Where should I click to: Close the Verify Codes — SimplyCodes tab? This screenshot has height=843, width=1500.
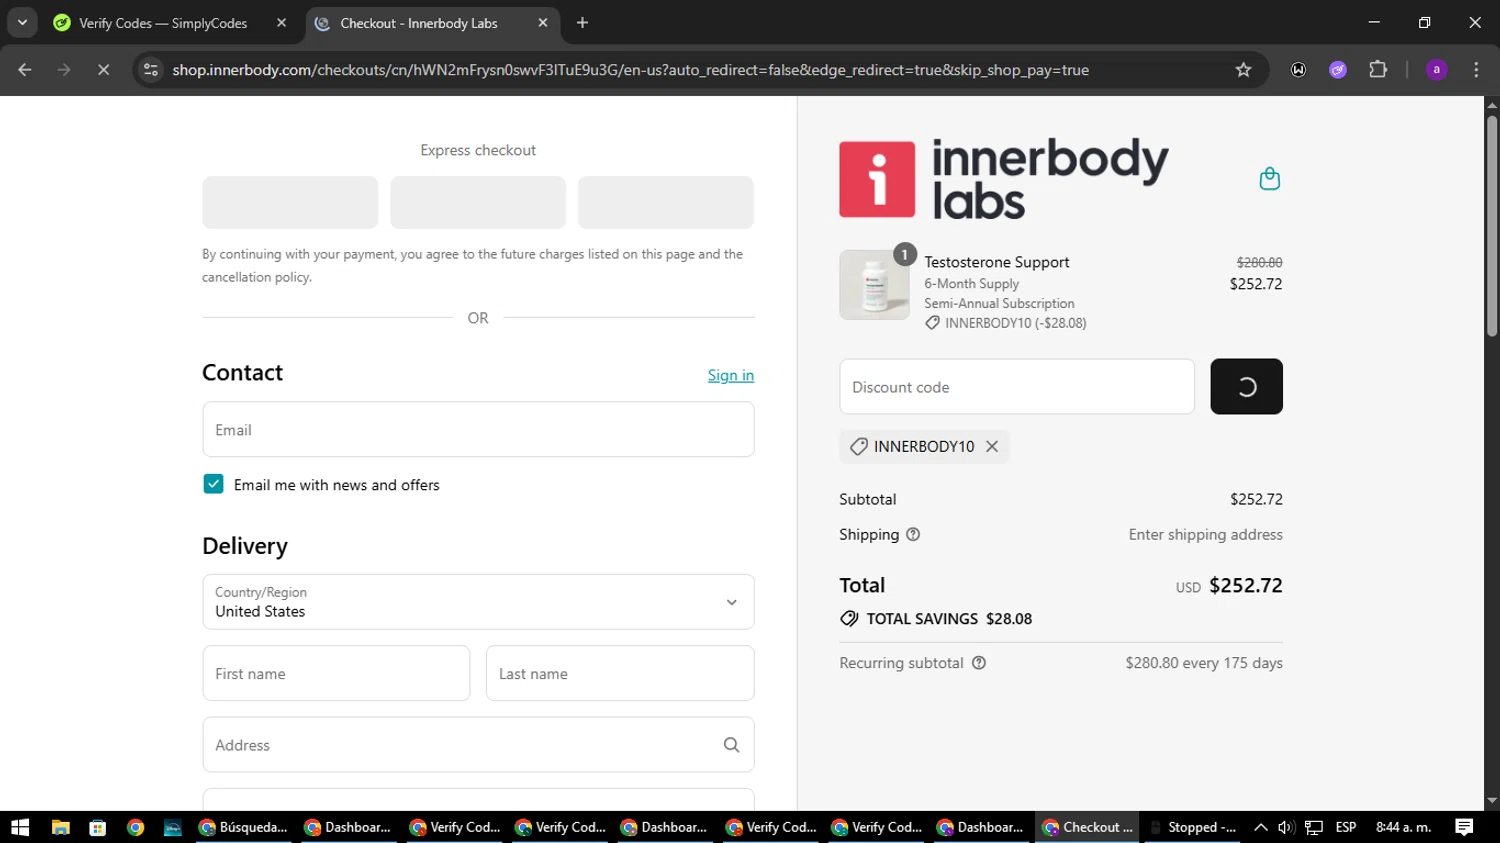click(x=281, y=23)
